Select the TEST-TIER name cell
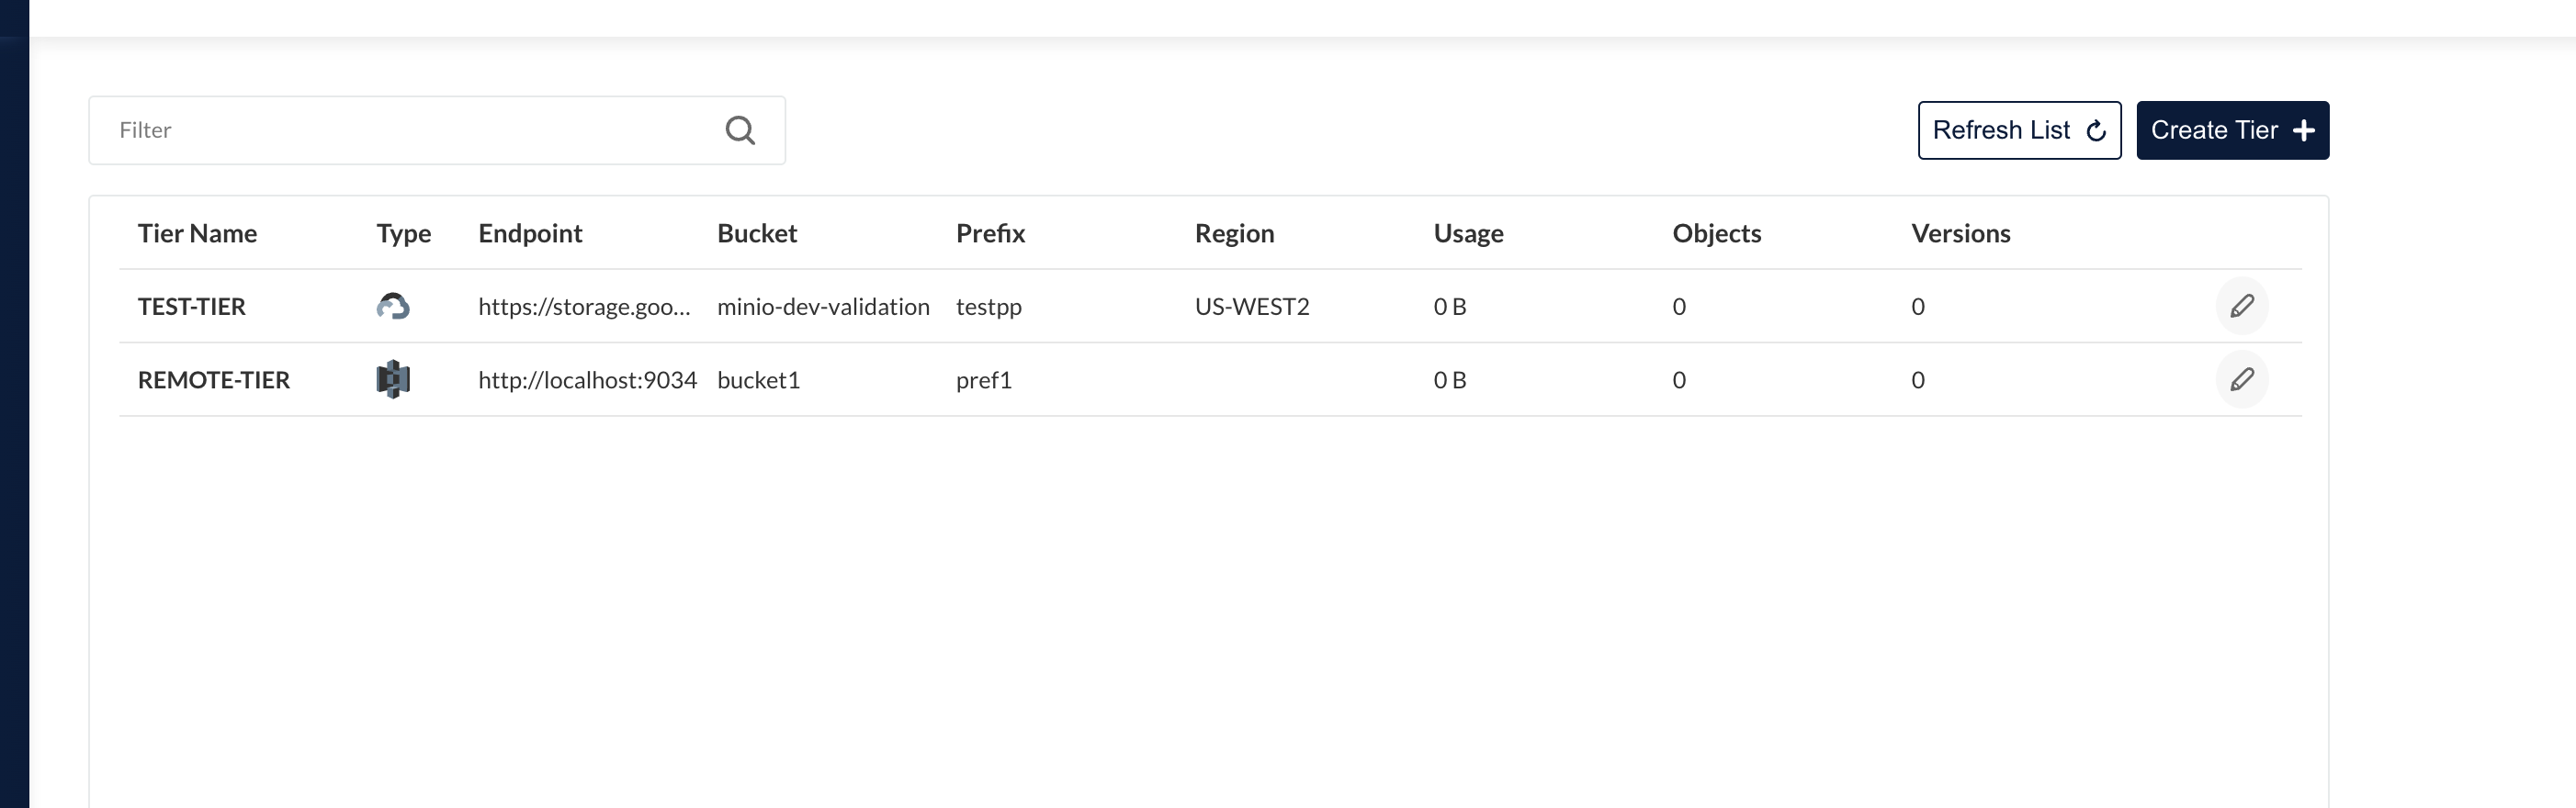2576x808 pixels. coord(191,307)
